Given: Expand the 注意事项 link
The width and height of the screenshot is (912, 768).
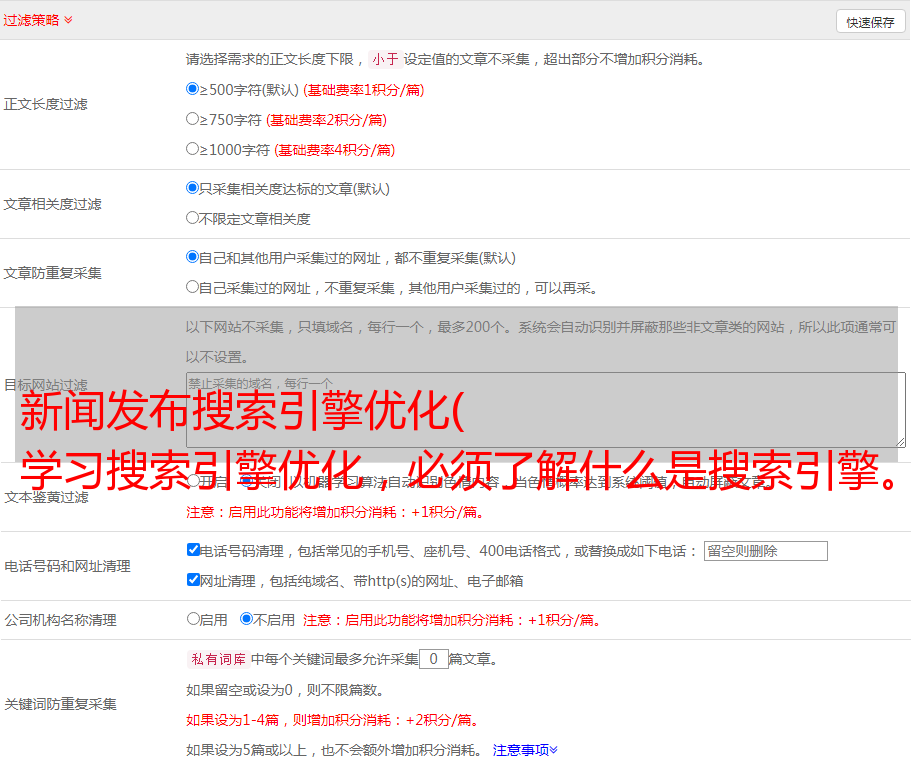Looking at the screenshot, I should (x=525, y=750).
